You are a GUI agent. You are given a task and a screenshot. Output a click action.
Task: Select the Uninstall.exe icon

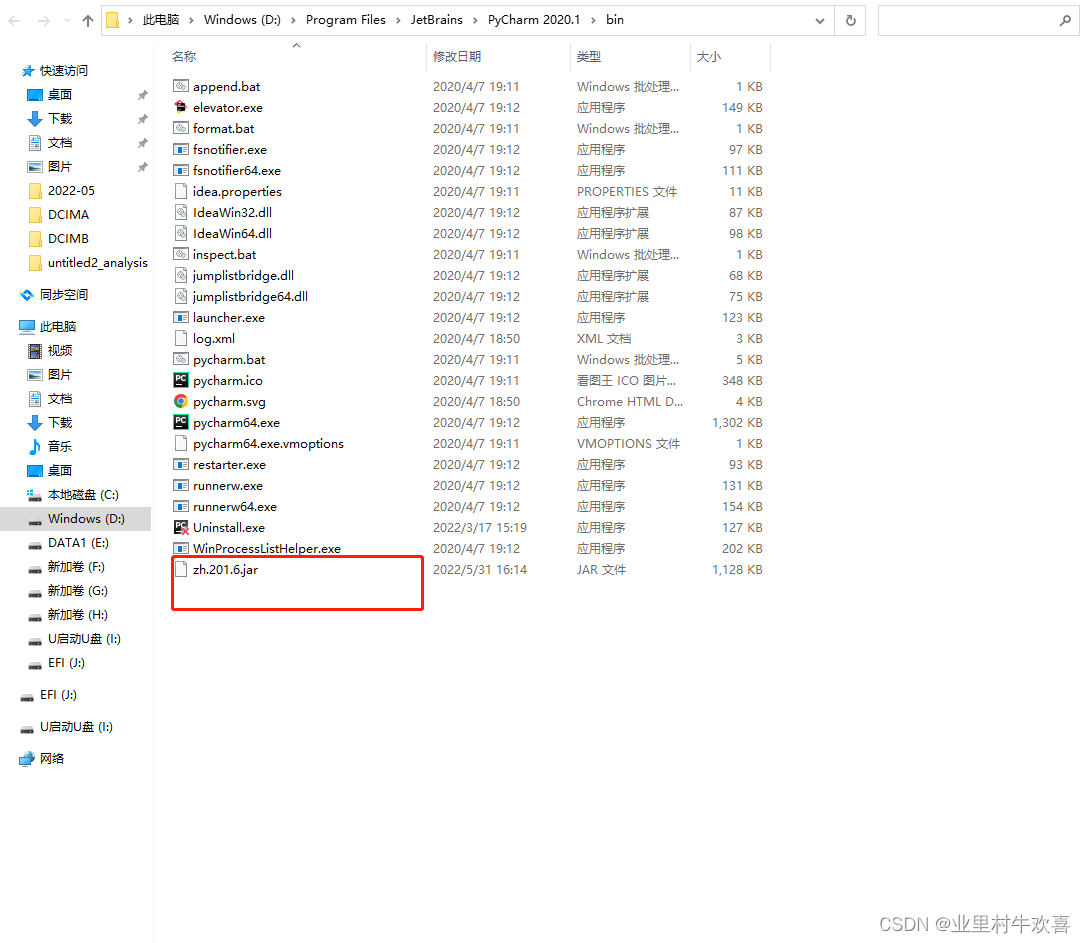(181, 528)
